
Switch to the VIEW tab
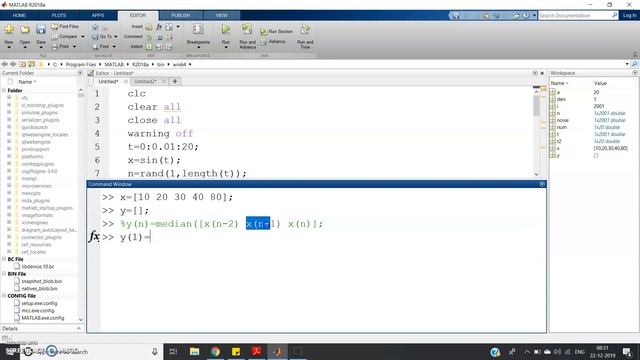click(222, 16)
